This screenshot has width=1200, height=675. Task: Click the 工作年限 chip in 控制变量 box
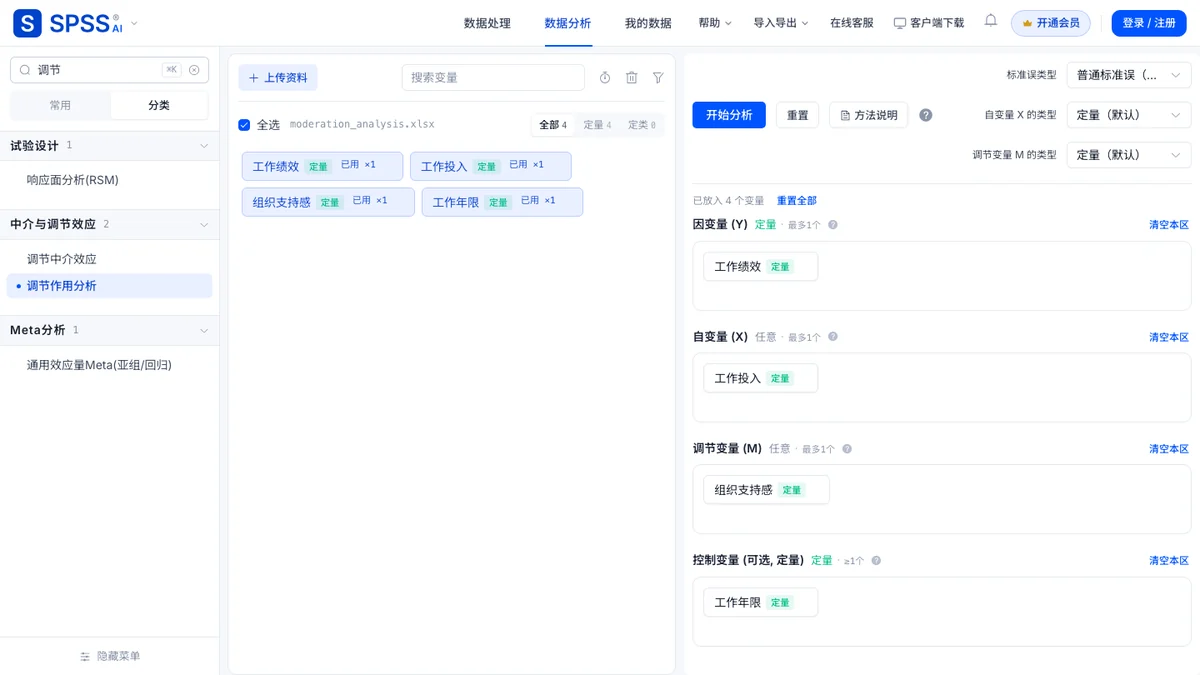coord(760,603)
